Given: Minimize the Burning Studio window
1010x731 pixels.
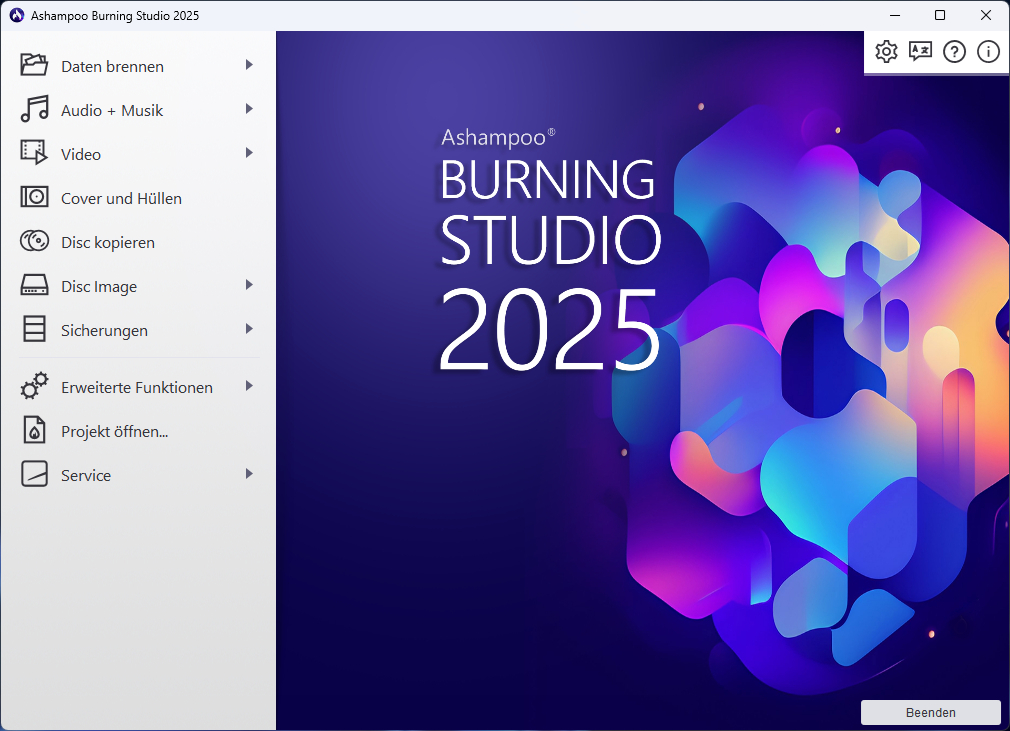Looking at the screenshot, I should [x=895, y=15].
